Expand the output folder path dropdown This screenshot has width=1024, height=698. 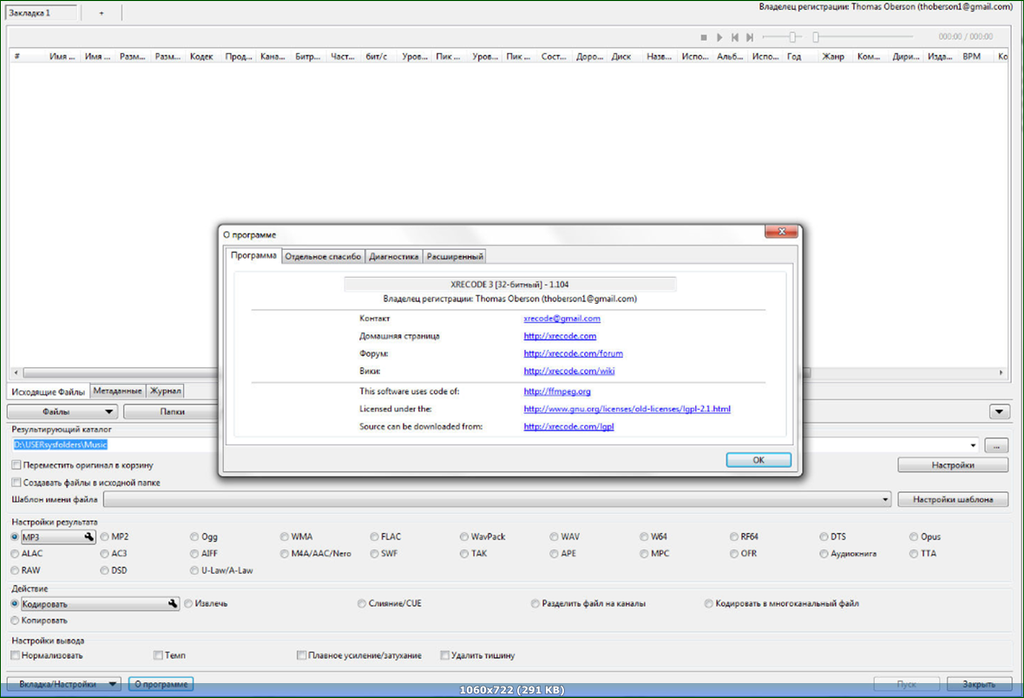pos(973,445)
